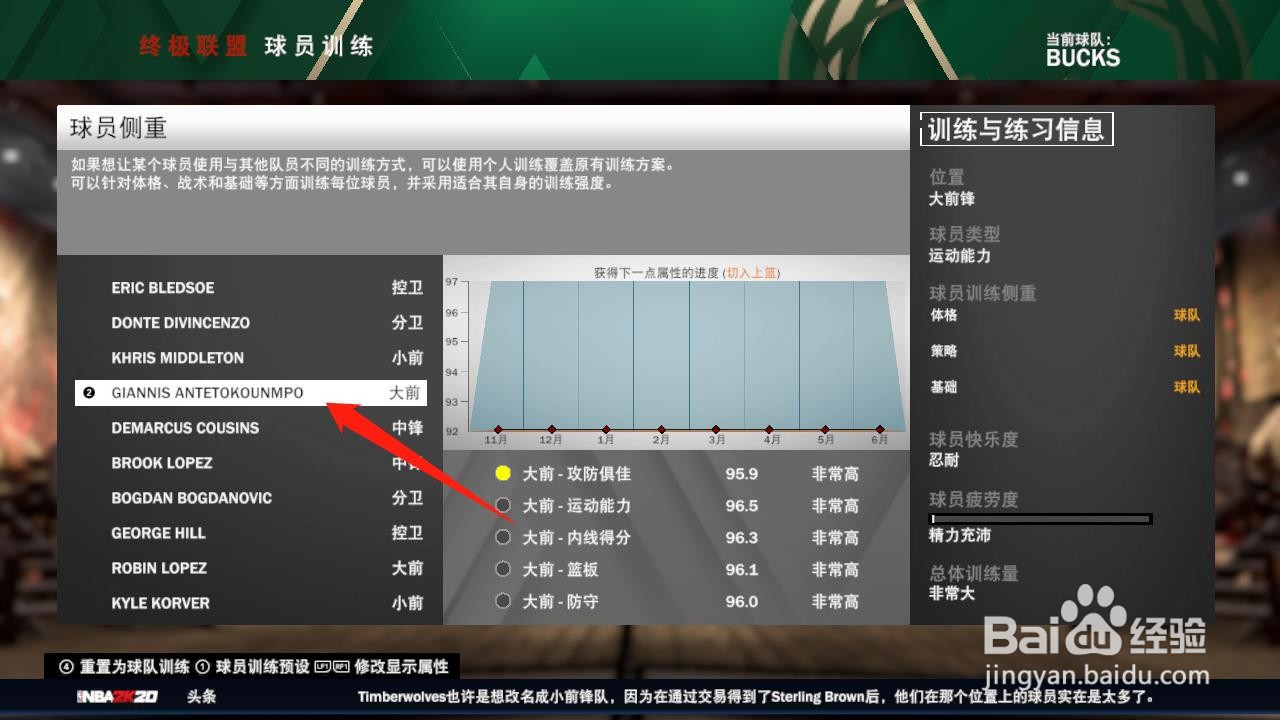The width and height of the screenshot is (1280, 720).
Task: Select the 大前 - 篮板 radio option
Action: (503, 569)
